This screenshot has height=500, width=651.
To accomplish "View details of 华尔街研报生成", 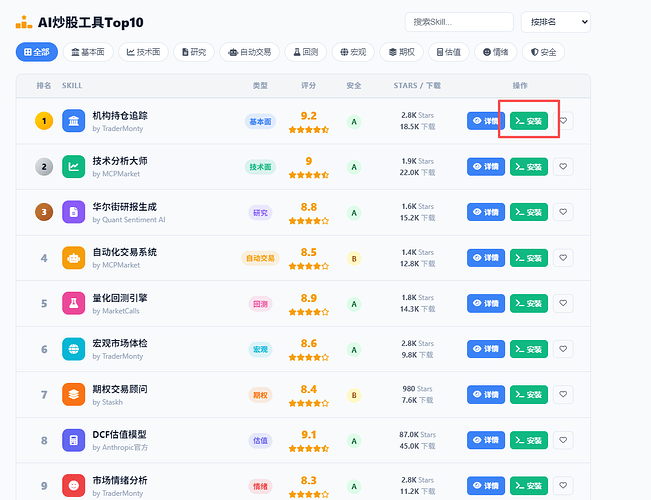I will pos(486,212).
